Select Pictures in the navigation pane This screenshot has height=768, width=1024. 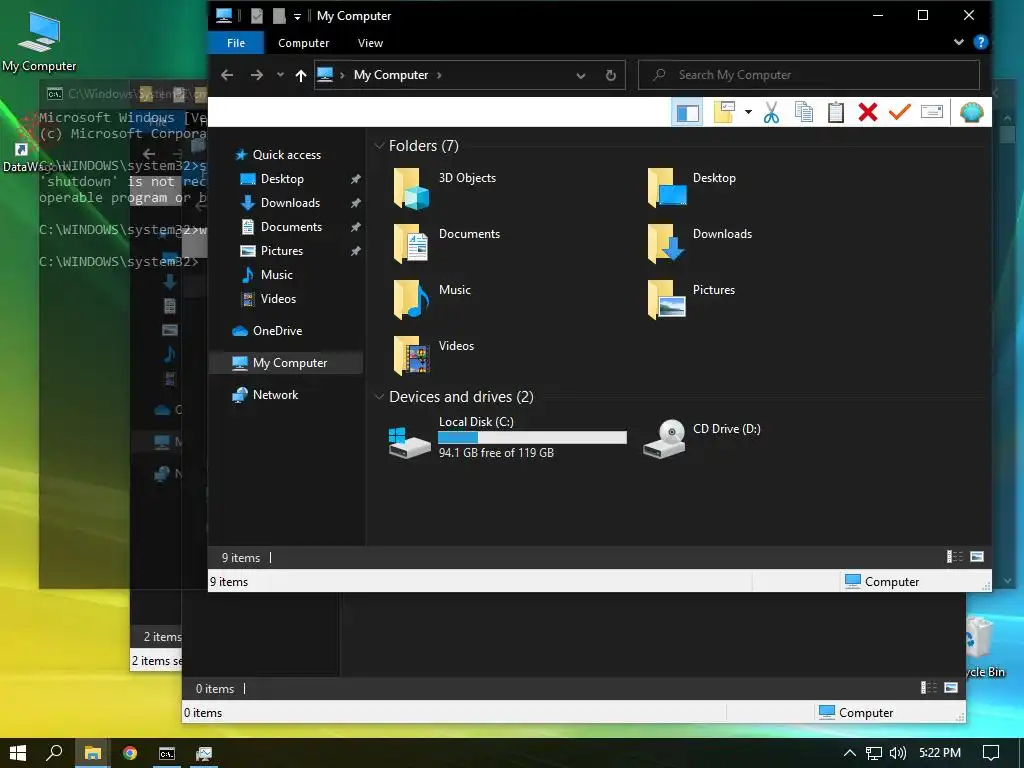281,251
